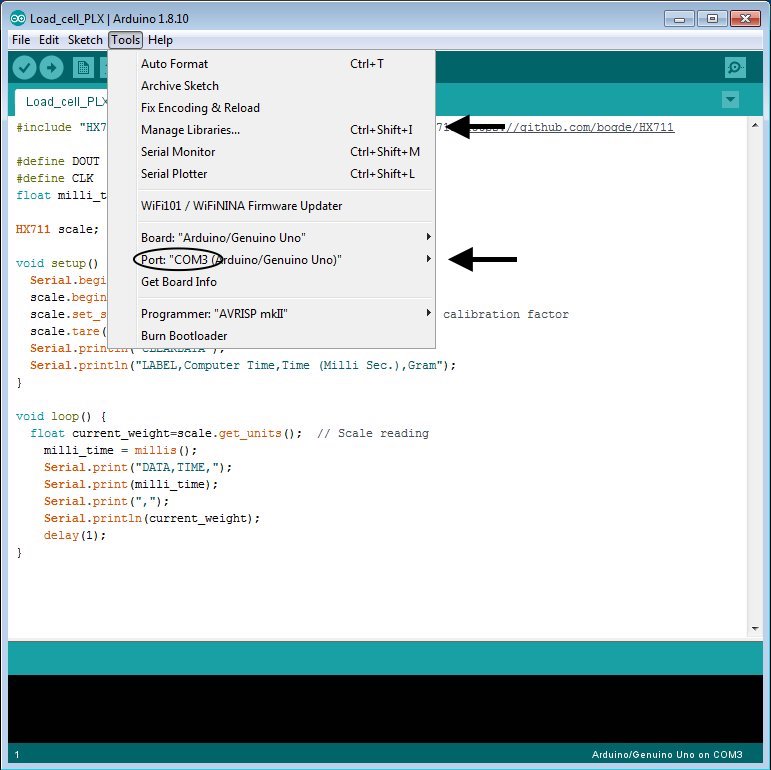Click the Serial.print("DATA,TIME,"); line
Image resolution: width=771 pixels, height=770 pixels.
(x=138, y=467)
